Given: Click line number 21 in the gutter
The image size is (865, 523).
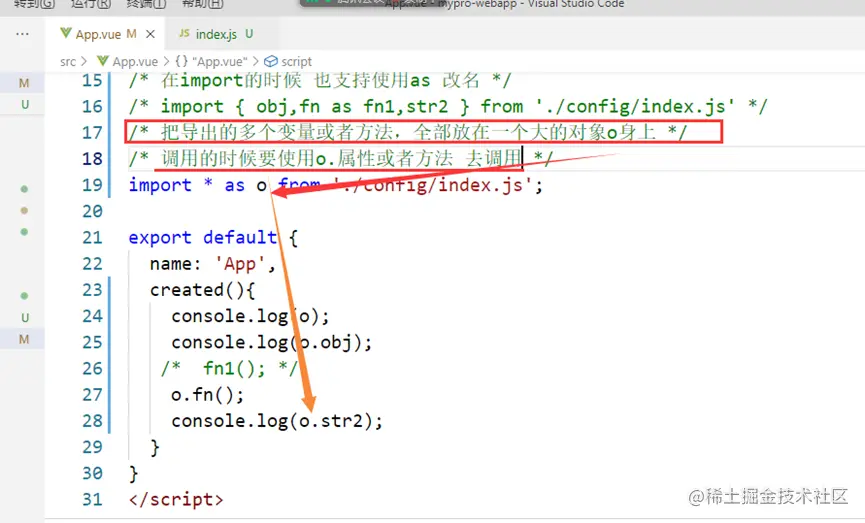Looking at the screenshot, I should point(92,238).
